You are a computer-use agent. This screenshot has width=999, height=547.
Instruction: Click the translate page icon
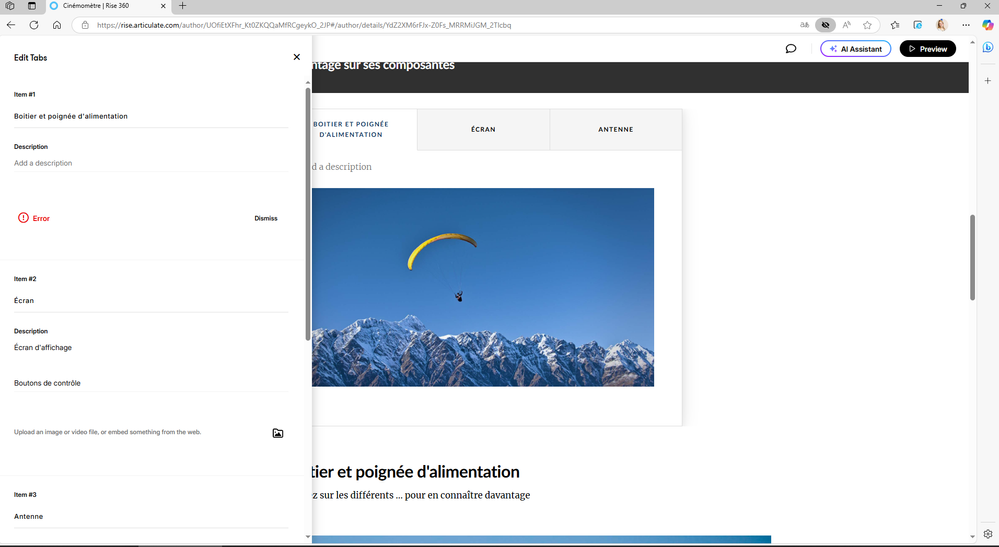(x=804, y=25)
